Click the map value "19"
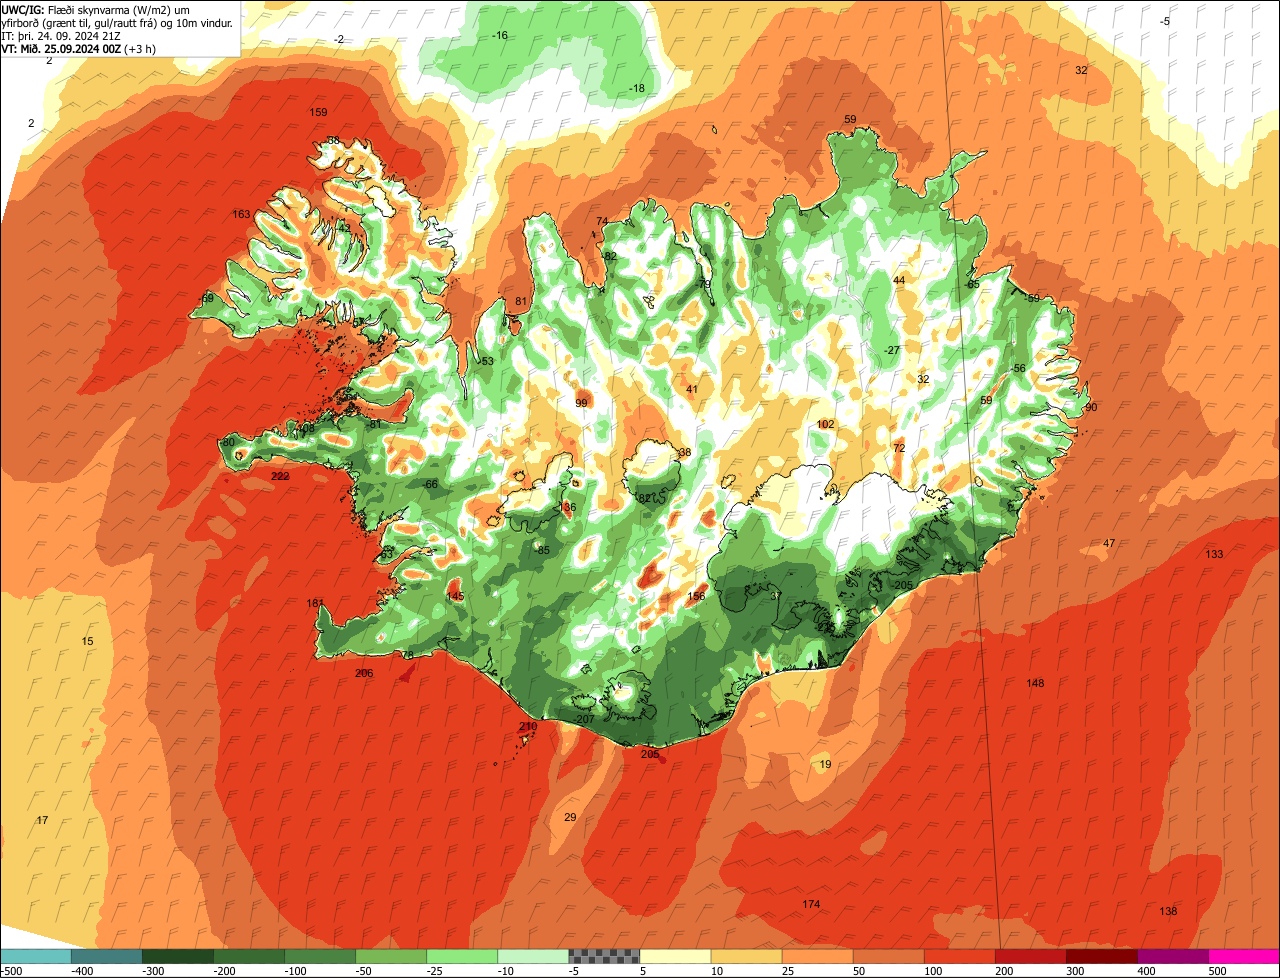The image size is (1280, 978). pyautogui.click(x=825, y=764)
